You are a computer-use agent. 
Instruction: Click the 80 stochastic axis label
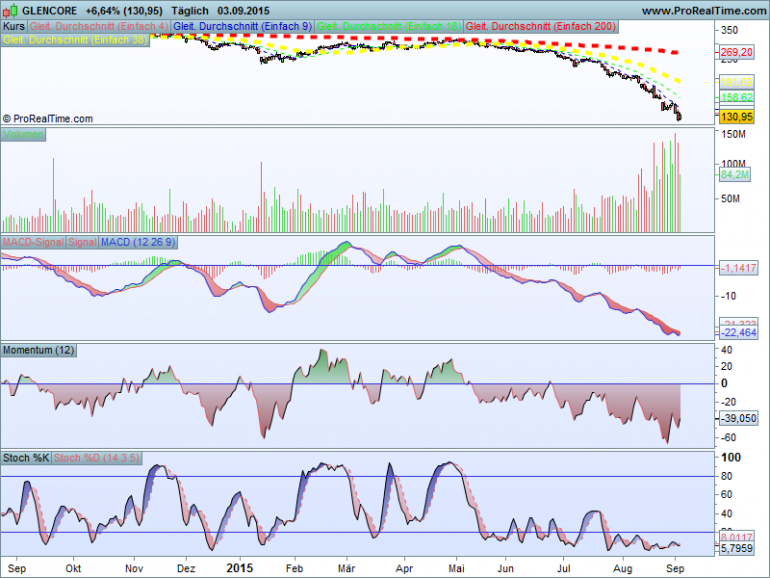[x=726, y=476]
